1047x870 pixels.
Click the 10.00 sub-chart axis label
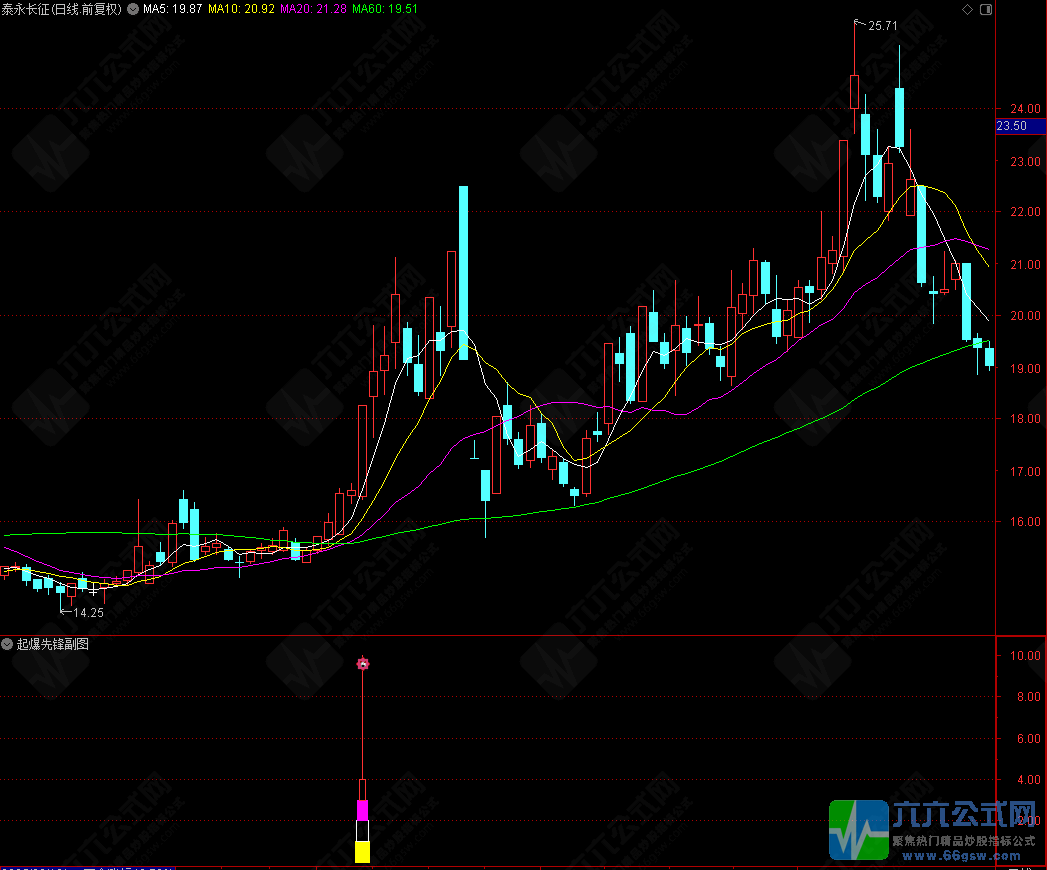(x=1025, y=656)
